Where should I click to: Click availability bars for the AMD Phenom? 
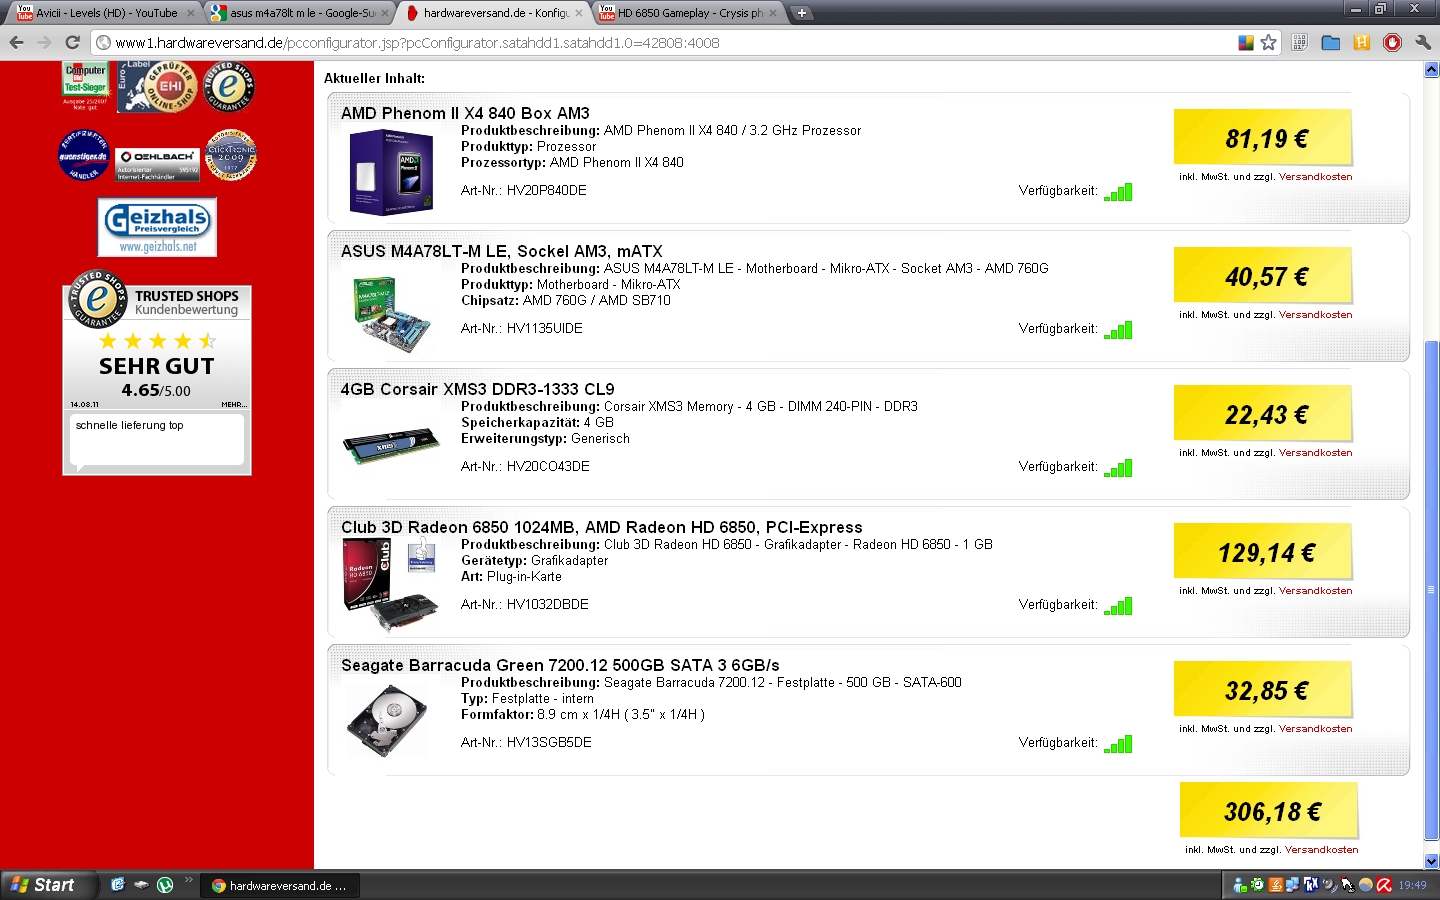tap(1118, 192)
